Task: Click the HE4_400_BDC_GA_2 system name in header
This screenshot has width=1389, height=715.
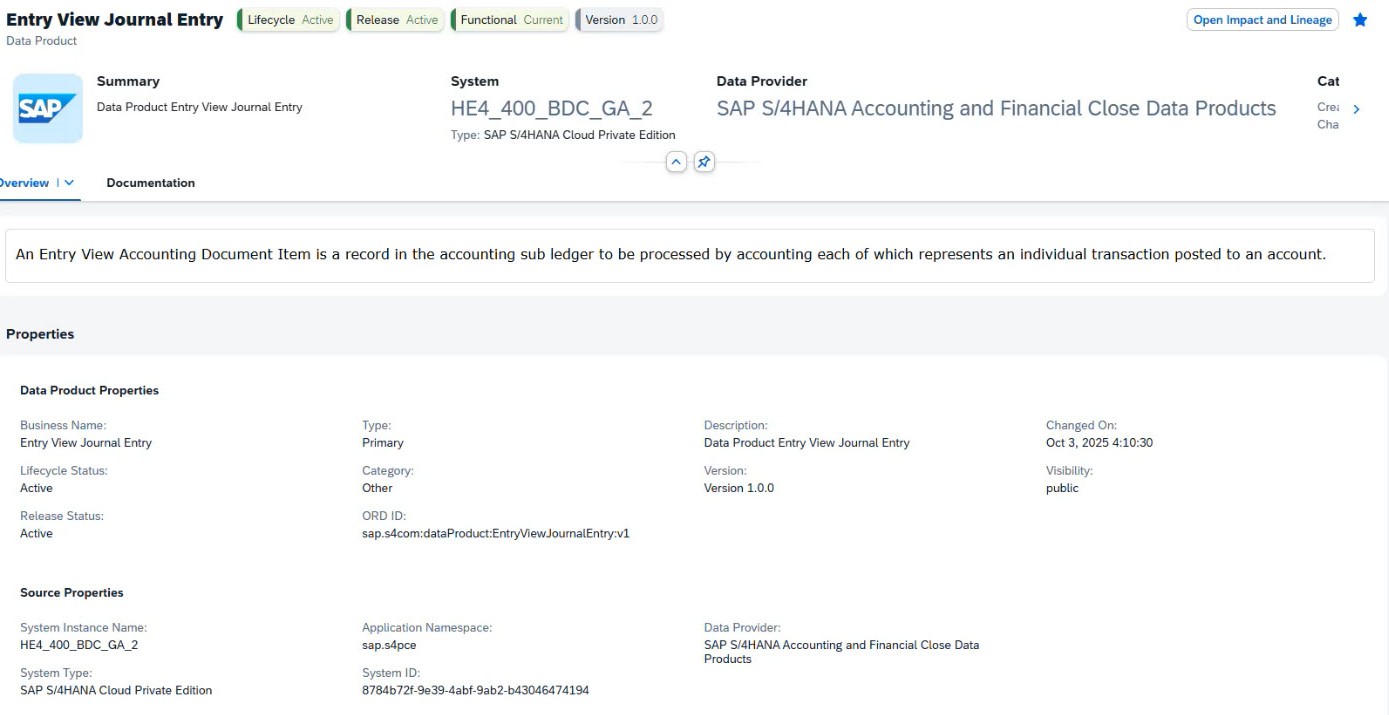Action: pyautogui.click(x=551, y=109)
